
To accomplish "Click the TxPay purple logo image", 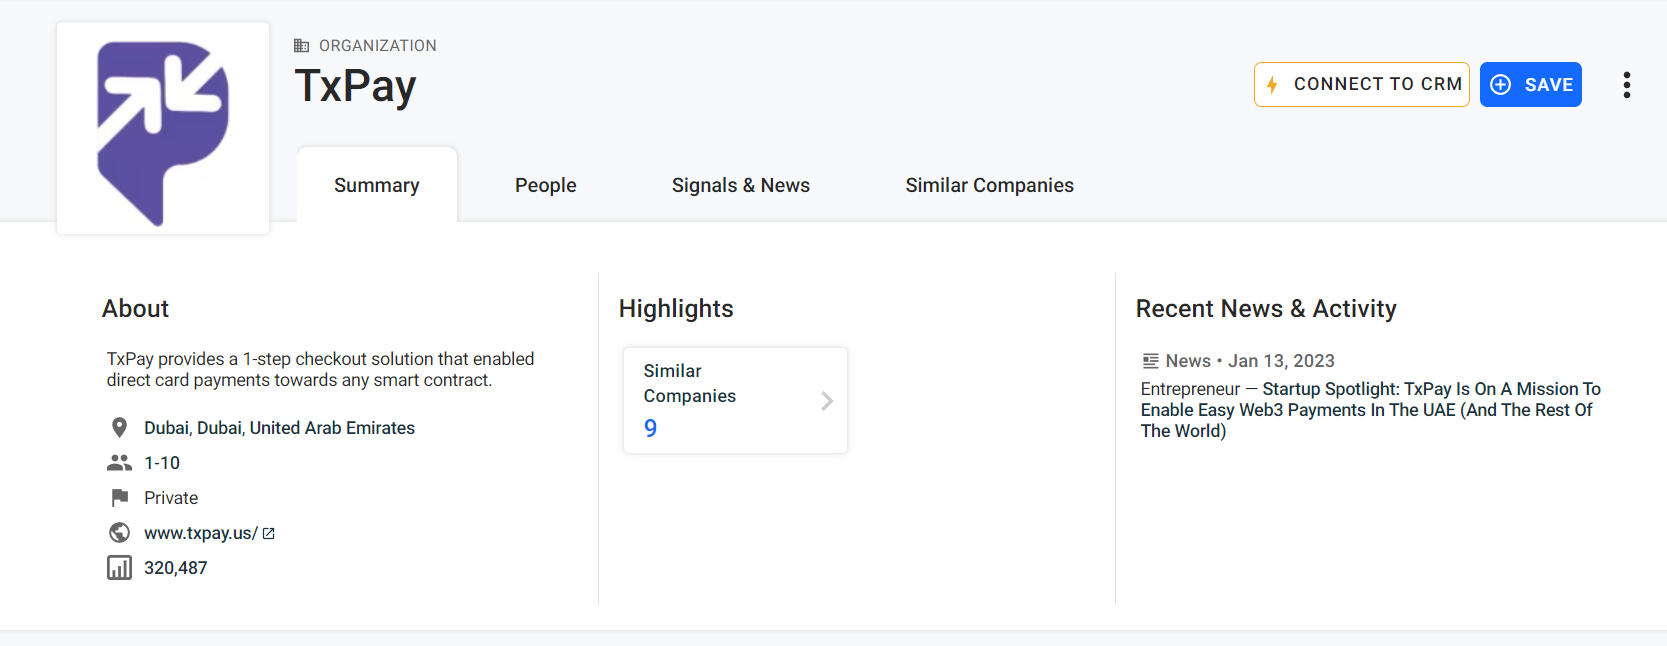I will point(163,129).
